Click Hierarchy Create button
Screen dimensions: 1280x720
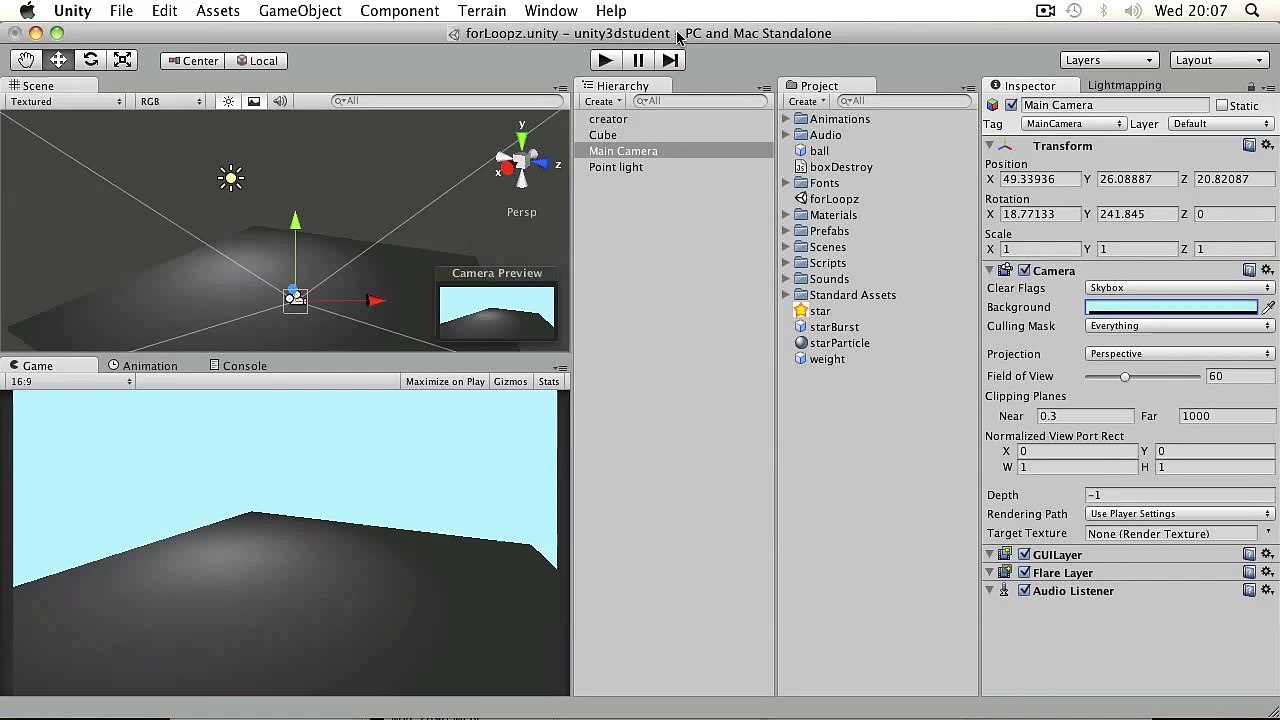click(603, 101)
